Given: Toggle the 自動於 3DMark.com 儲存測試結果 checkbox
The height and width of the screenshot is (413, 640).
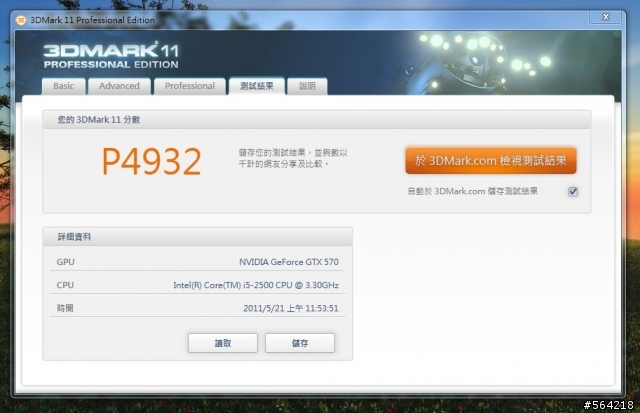Looking at the screenshot, I should pos(573,191).
